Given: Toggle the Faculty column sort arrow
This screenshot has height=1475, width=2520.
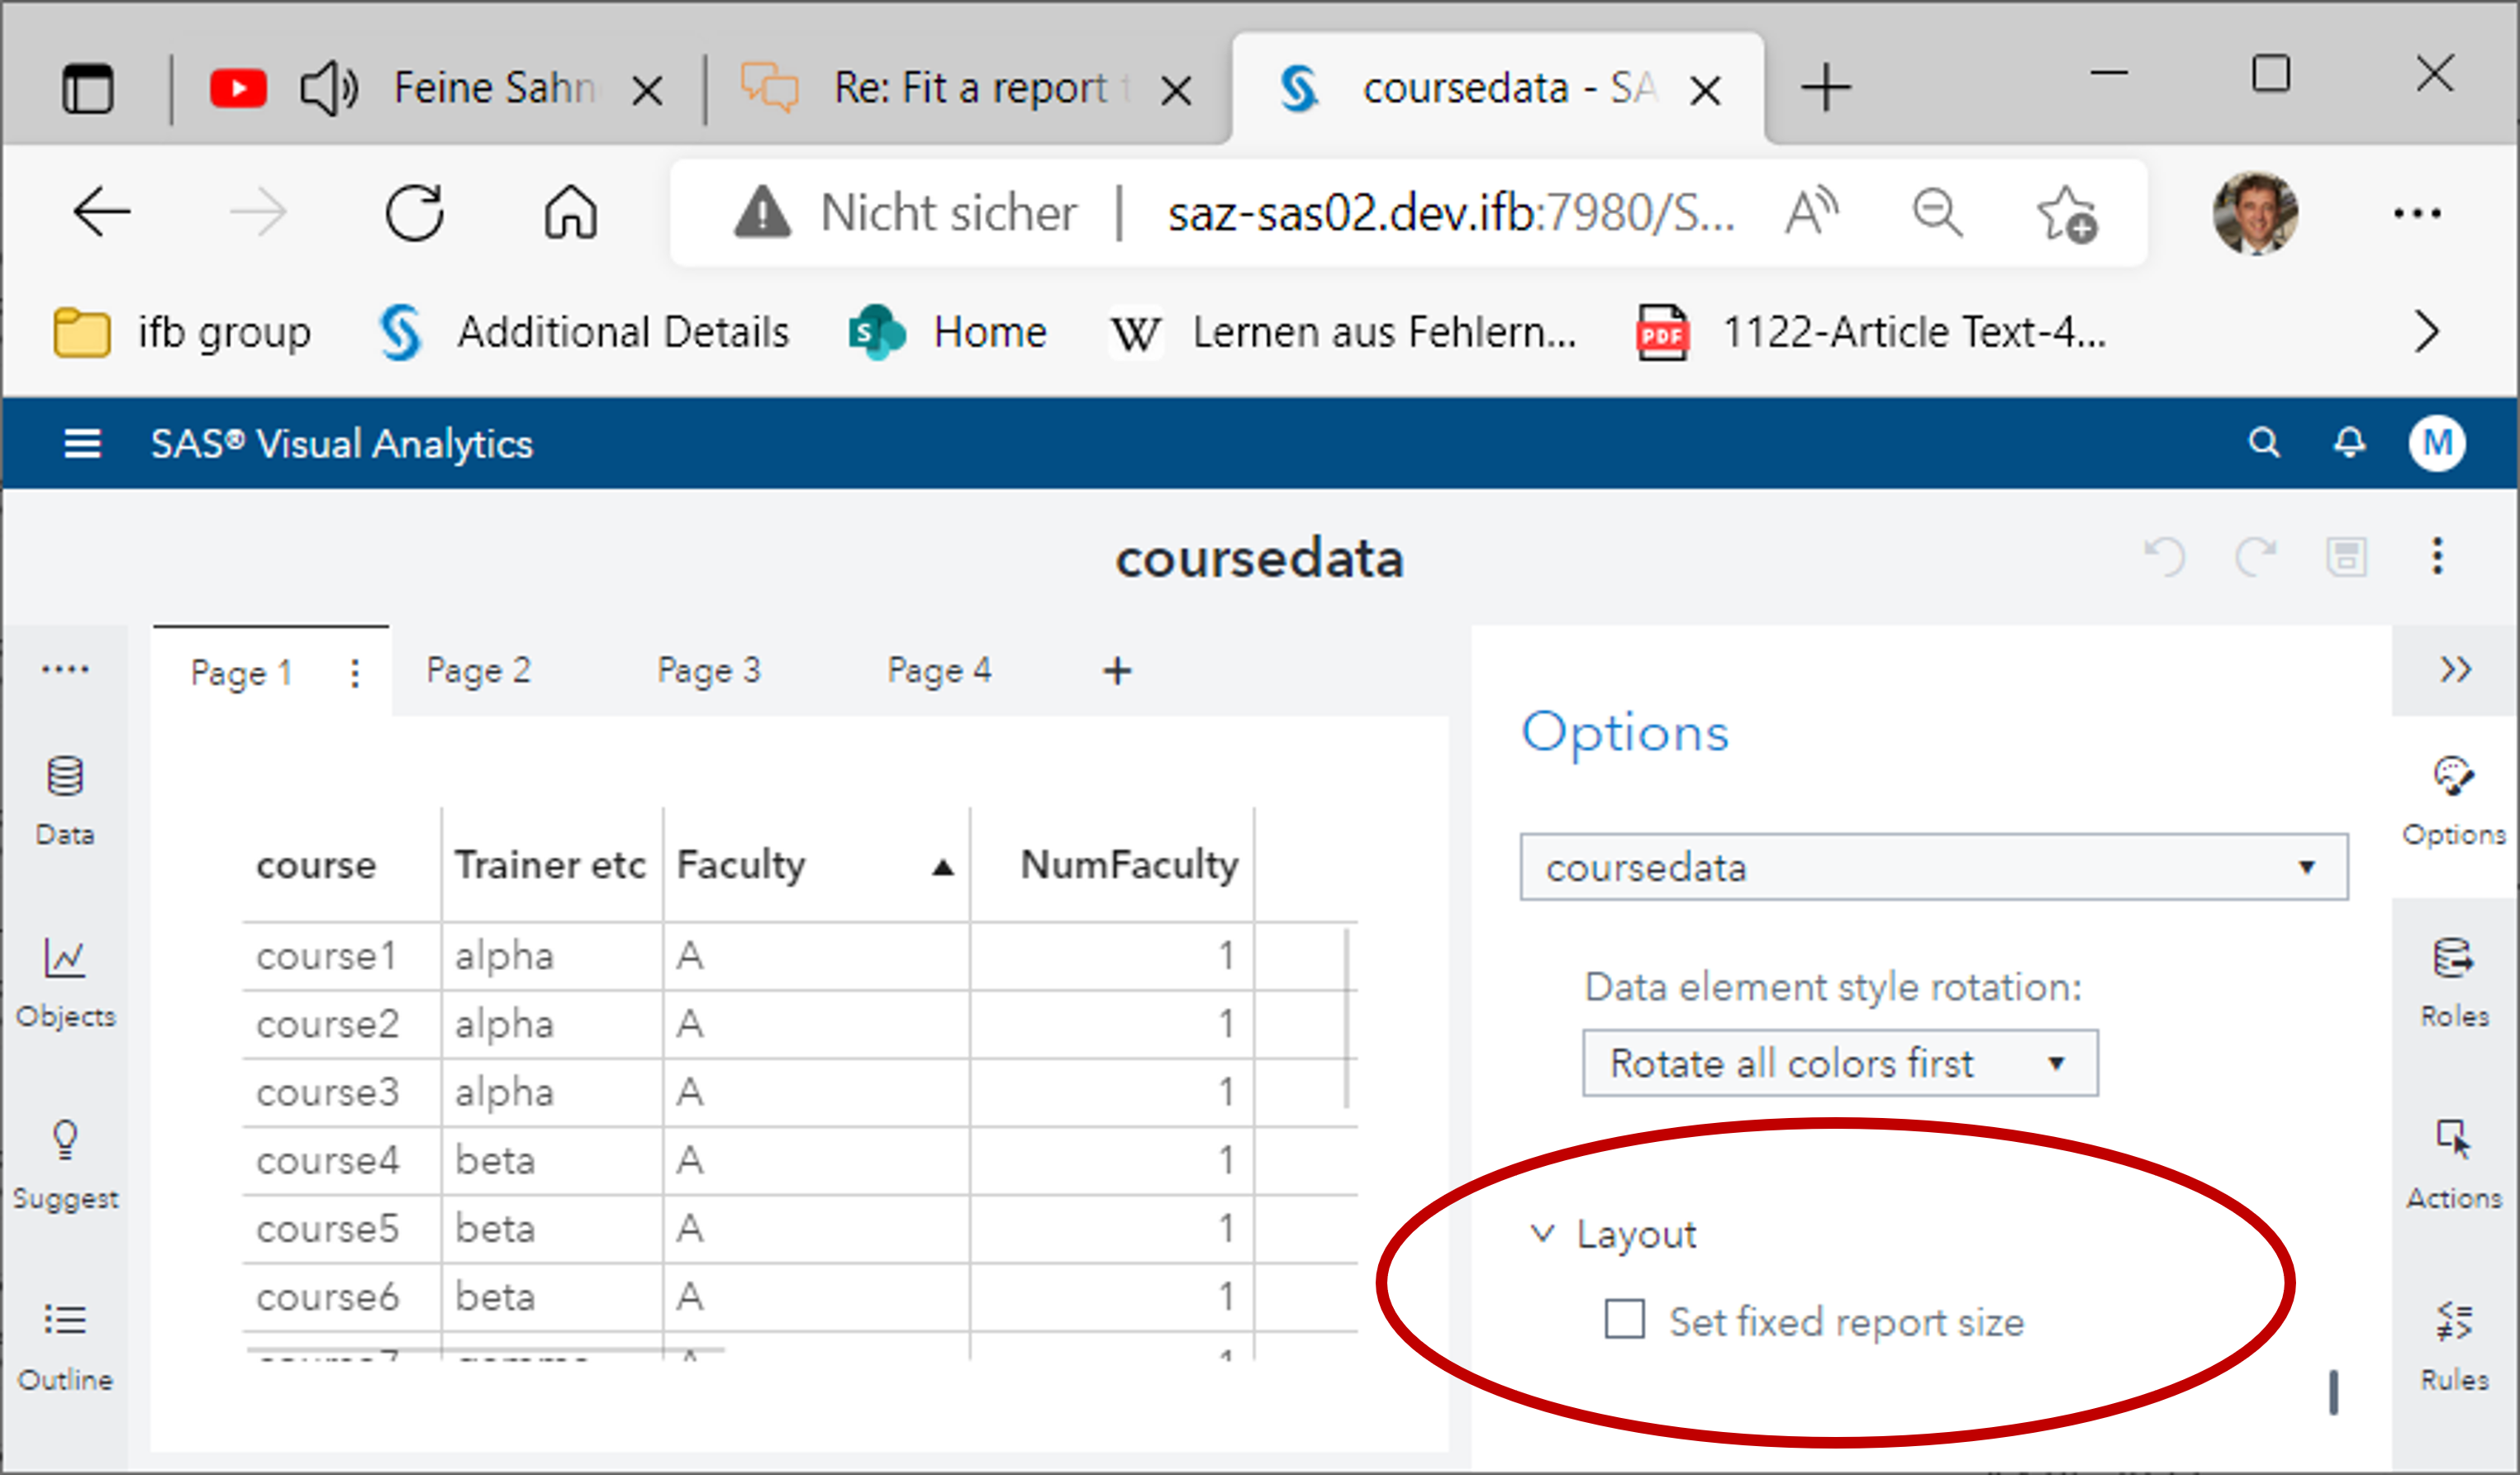Looking at the screenshot, I should click(941, 866).
